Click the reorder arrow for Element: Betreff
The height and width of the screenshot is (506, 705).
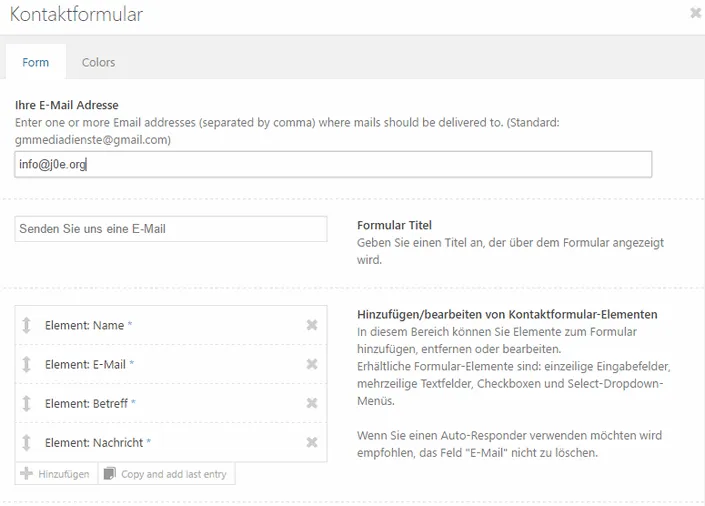(27, 403)
